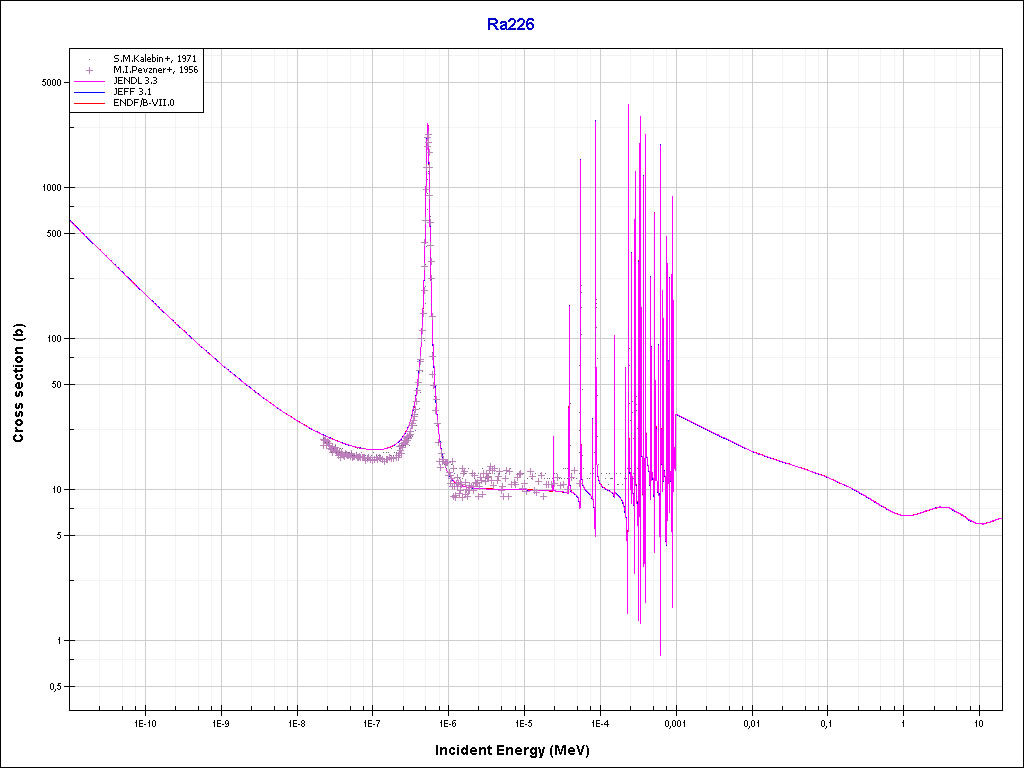This screenshot has height=768, width=1024.
Task: Click the 5000 tick label on the Y axis
Action: (52, 82)
